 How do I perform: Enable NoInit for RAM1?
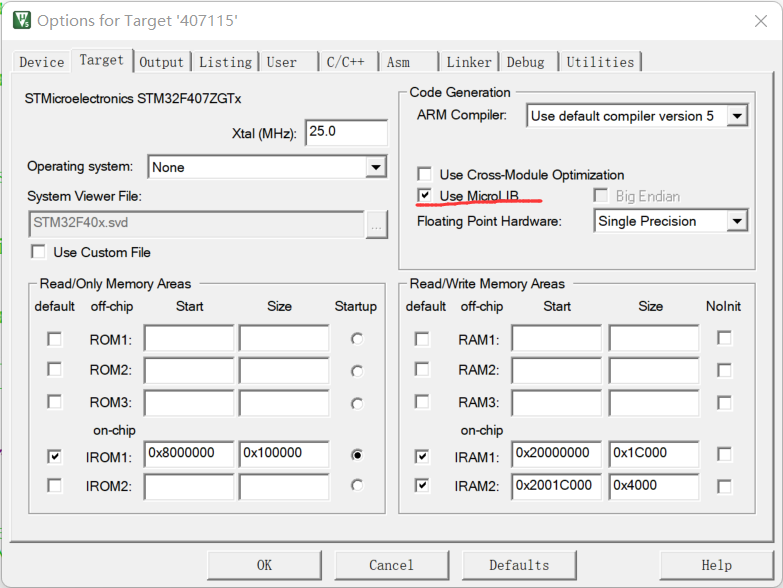[724, 338]
